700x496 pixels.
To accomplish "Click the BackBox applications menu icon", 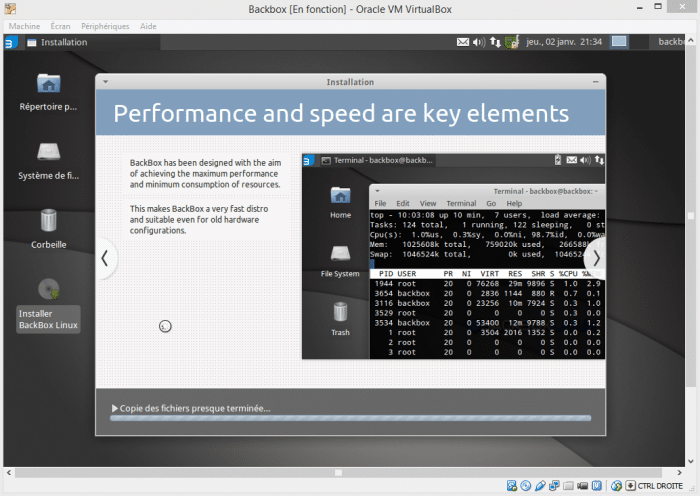I will (x=10, y=42).
